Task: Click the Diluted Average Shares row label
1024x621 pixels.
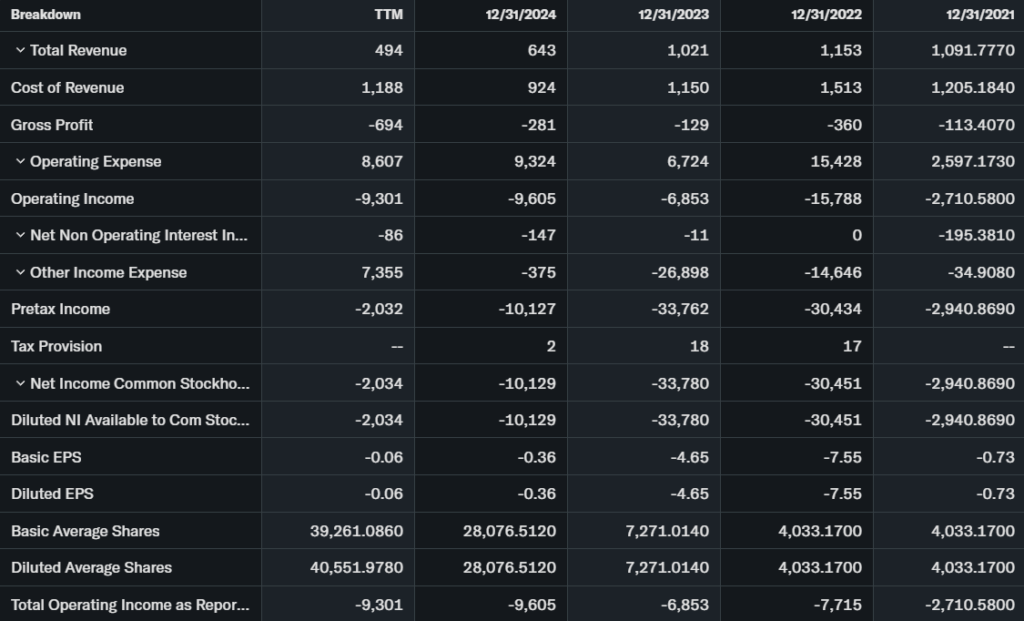Action: [91, 567]
